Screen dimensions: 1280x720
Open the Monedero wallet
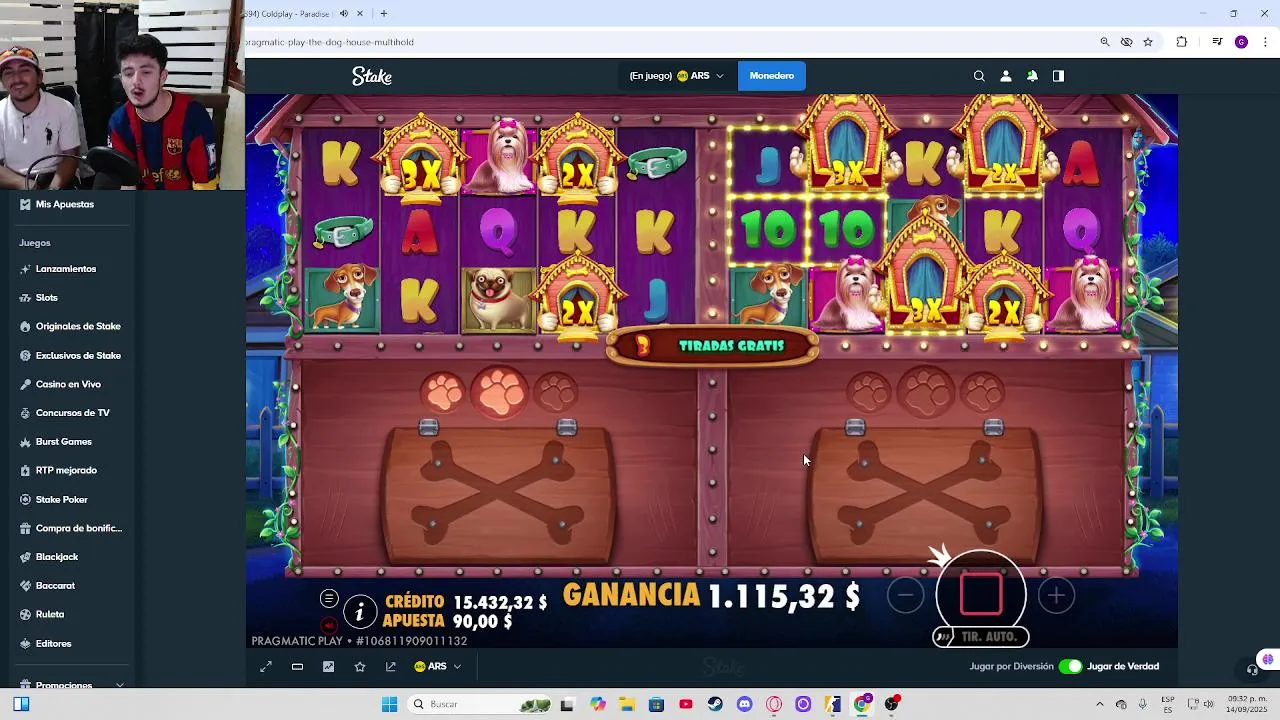(x=771, y=76)
